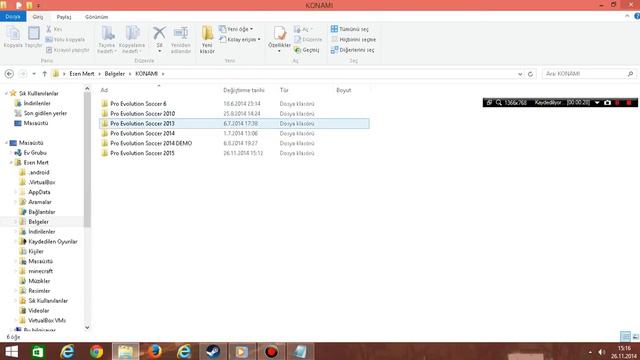This screenshot has height=360, width=640.
Task: Click Belgeler in the address bar
Action: click(115, 74)
